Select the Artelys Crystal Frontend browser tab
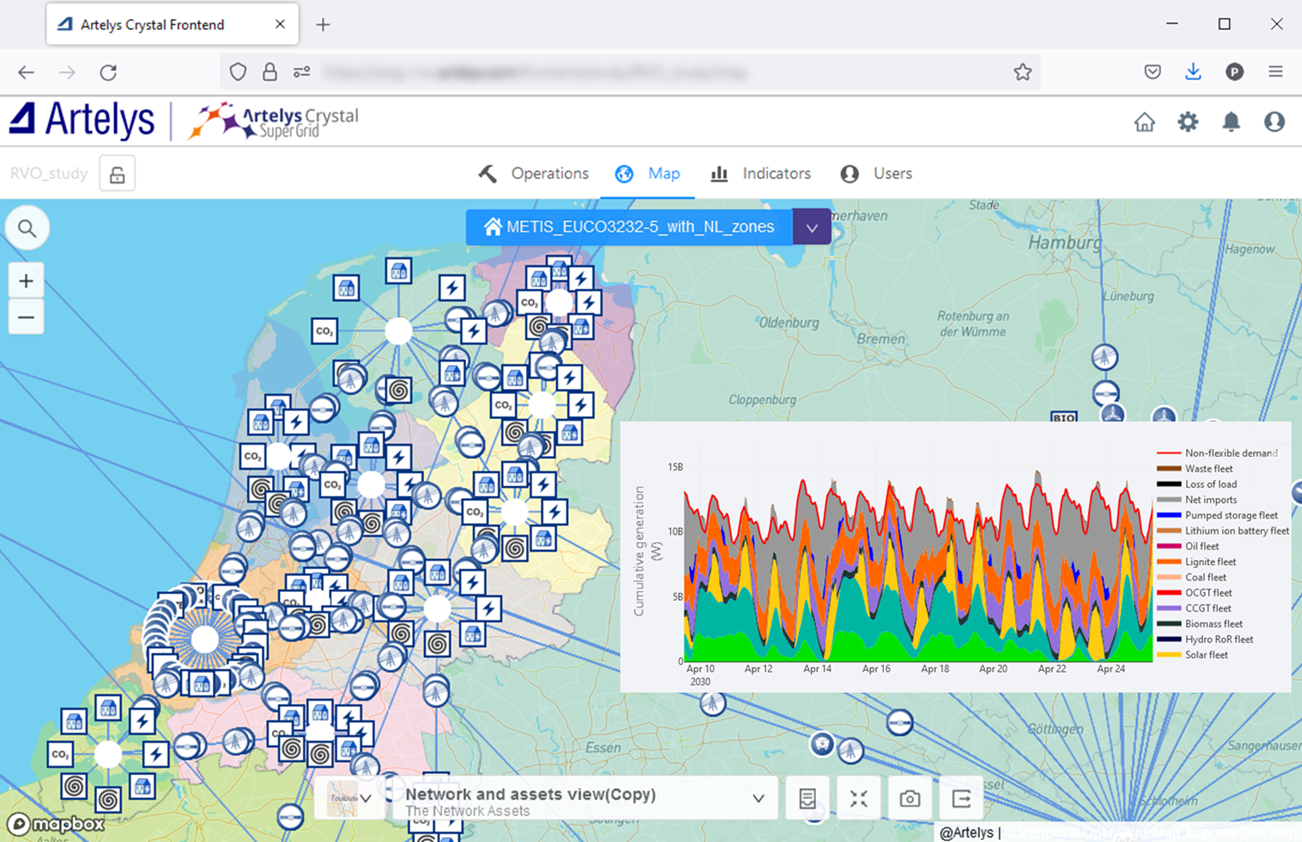The width and height of the screenshot is (1302, 842). [x=172, y=24]
